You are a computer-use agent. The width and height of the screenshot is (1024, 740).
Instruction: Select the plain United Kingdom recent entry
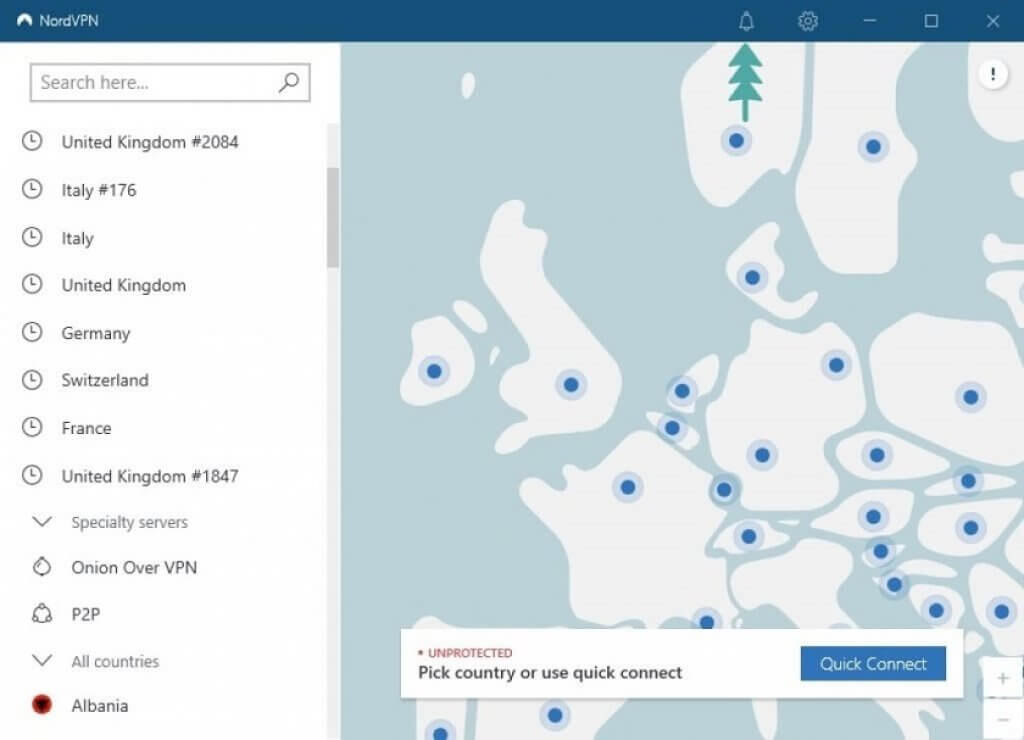coord(123,285)
